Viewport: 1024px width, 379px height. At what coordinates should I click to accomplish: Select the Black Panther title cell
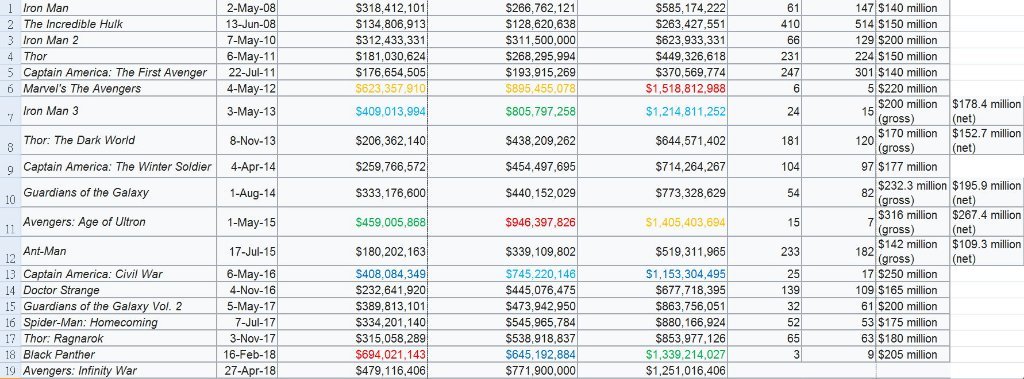point(118,354)
